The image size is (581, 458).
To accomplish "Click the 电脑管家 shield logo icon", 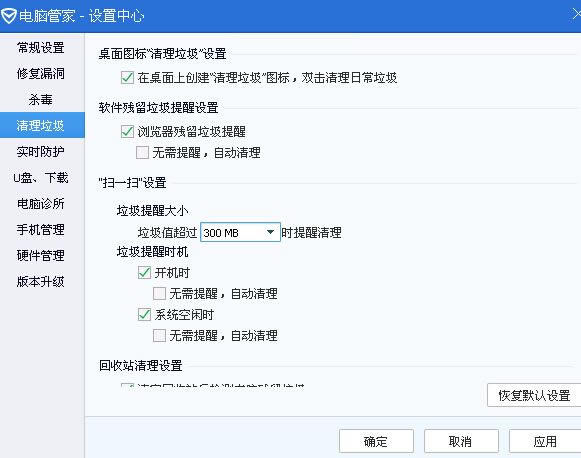I will [x=8, y=16].
